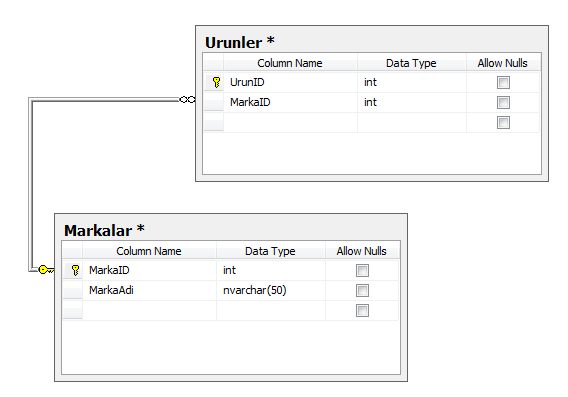Click the Column Name header in Urunler
The height and width of the screenshot is (397, 568).
(290, 63)
